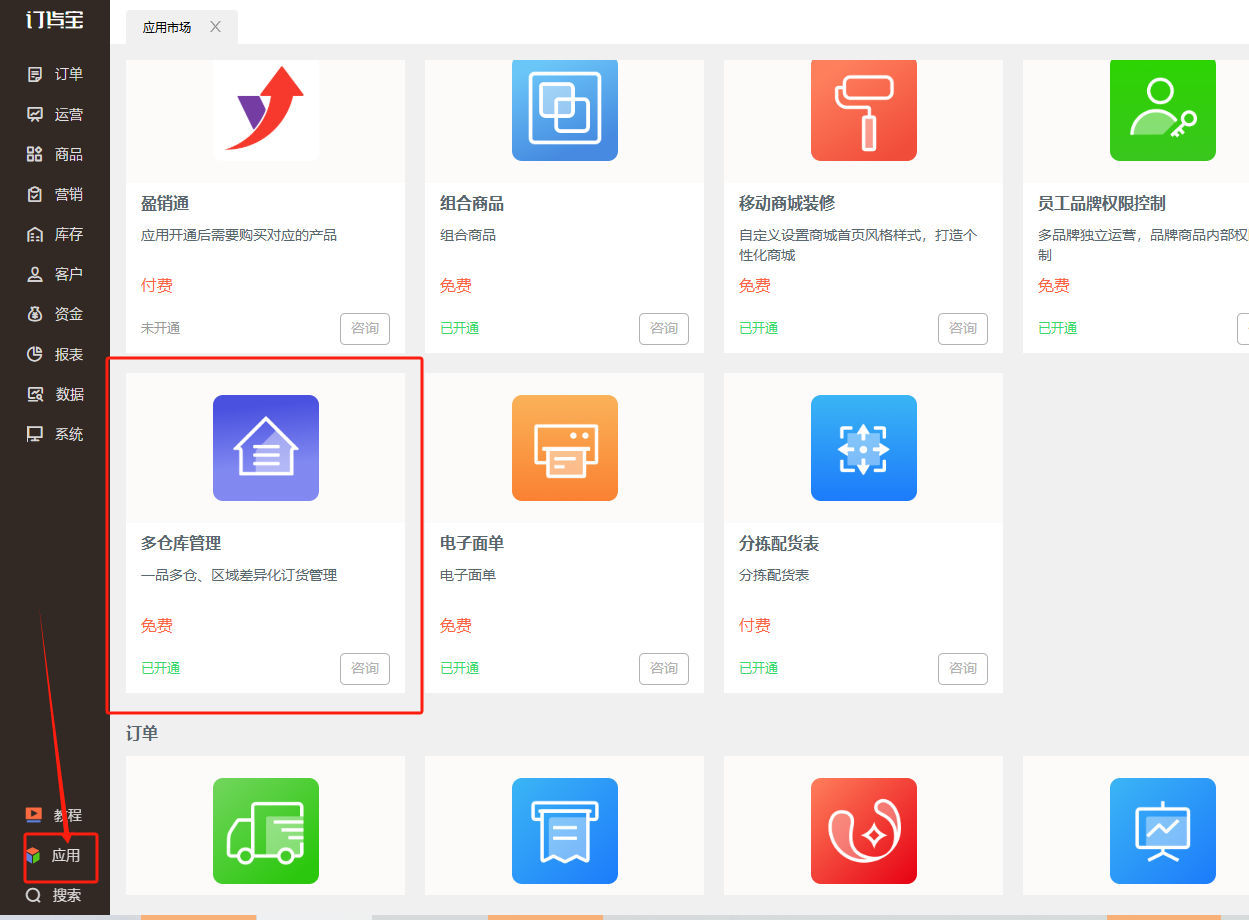Image resolution: width=1249 pixels, height=920 pixels.
Task: Click 一品多仓、区域差异化订货管理 description
Action: click(x=239, y=576)
